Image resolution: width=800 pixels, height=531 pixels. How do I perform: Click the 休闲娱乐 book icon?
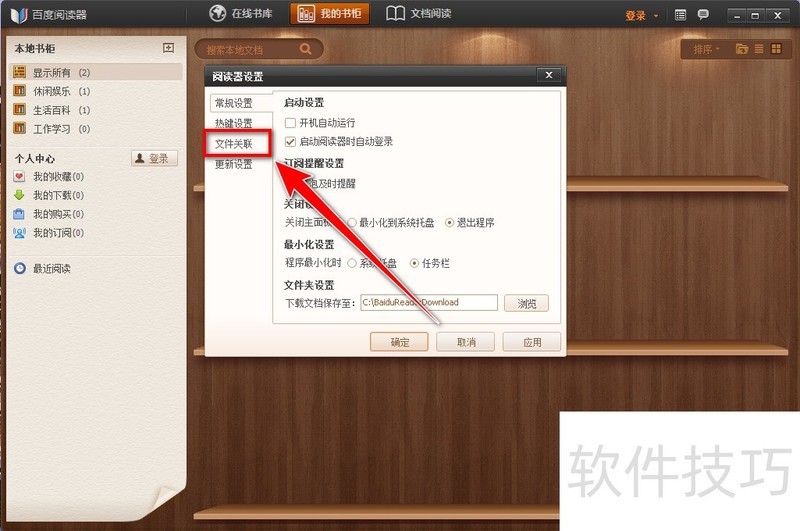click(19, 91)
